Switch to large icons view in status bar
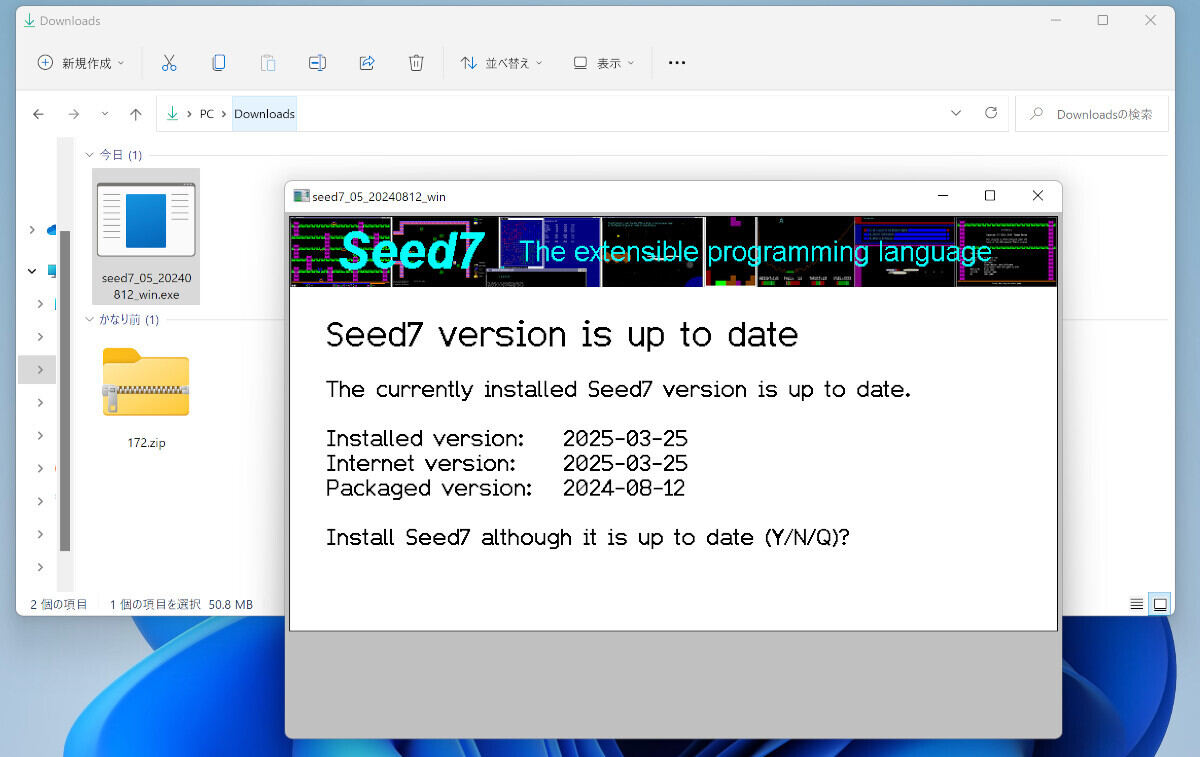This screenshot has width=1200, height=757. point(1160,604)
